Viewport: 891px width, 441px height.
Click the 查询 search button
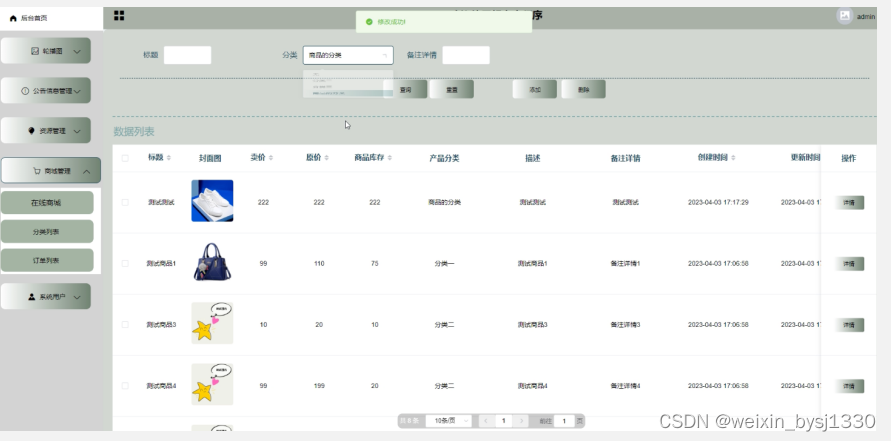pyautogui.click(x=405, y=89)
